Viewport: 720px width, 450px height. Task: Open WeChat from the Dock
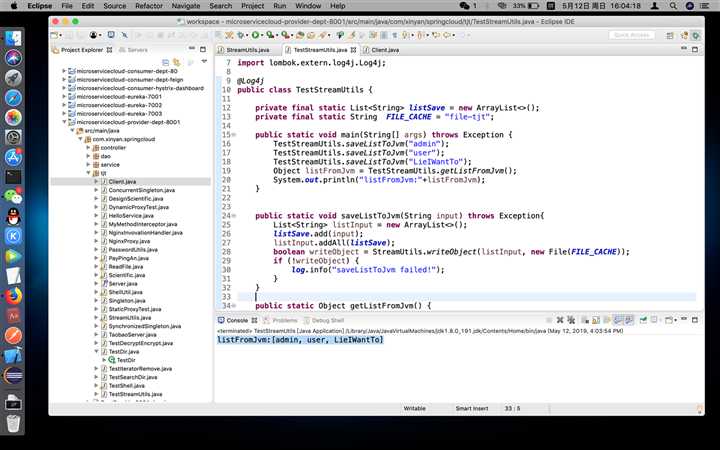[x=13, y=197]
